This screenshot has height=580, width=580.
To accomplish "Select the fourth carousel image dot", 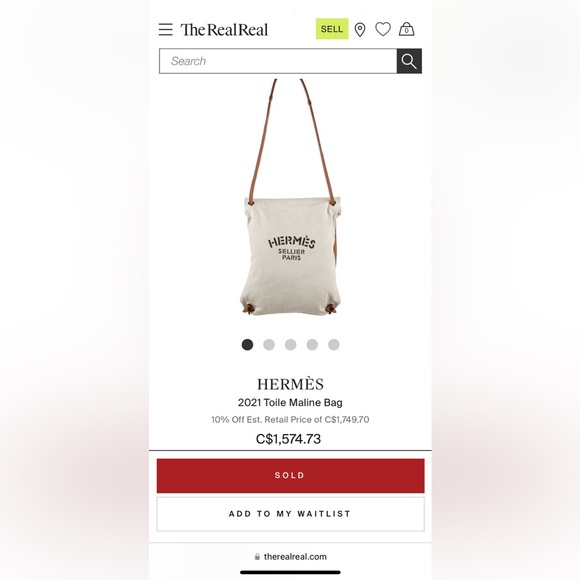I will (312, 345).
